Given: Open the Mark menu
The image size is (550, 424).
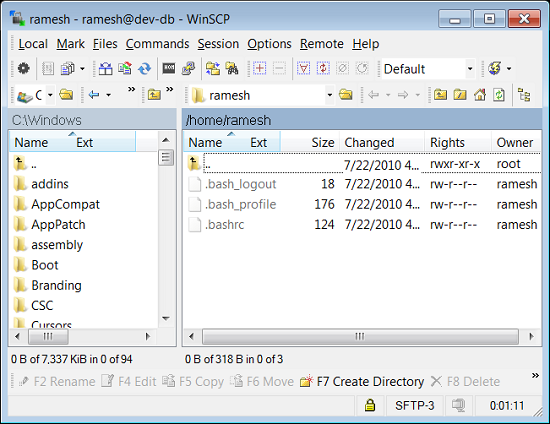Looking at the screenshot, I should (x=71, y=44).
